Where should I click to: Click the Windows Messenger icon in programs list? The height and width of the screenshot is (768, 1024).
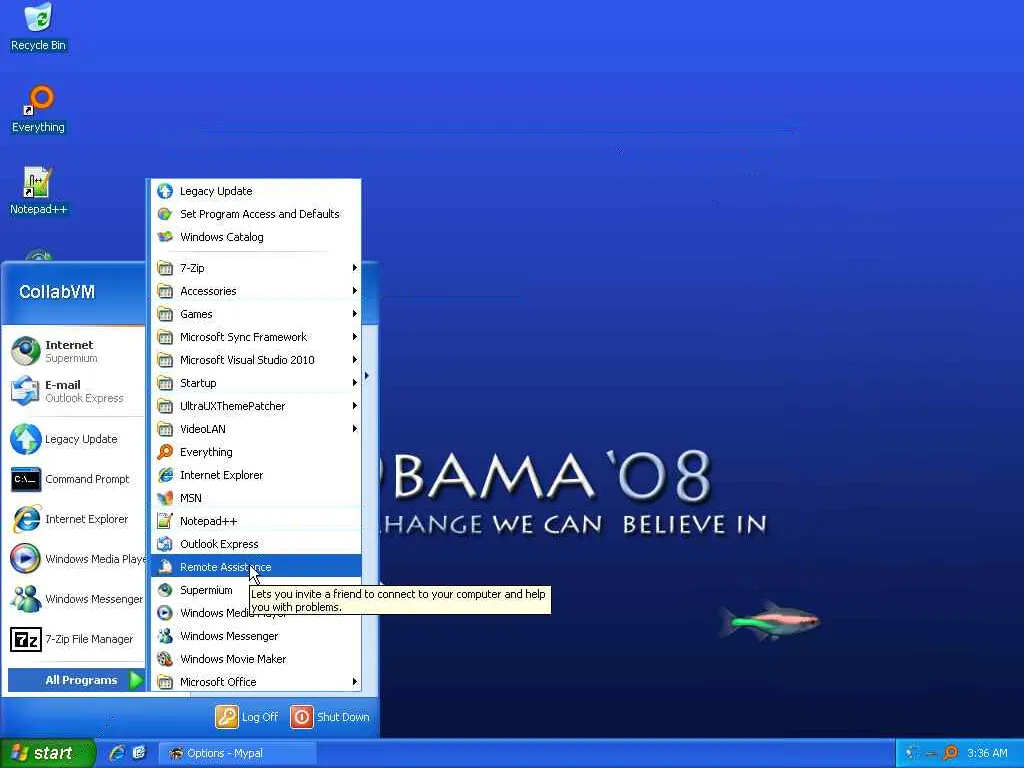[x=165, y=635]
